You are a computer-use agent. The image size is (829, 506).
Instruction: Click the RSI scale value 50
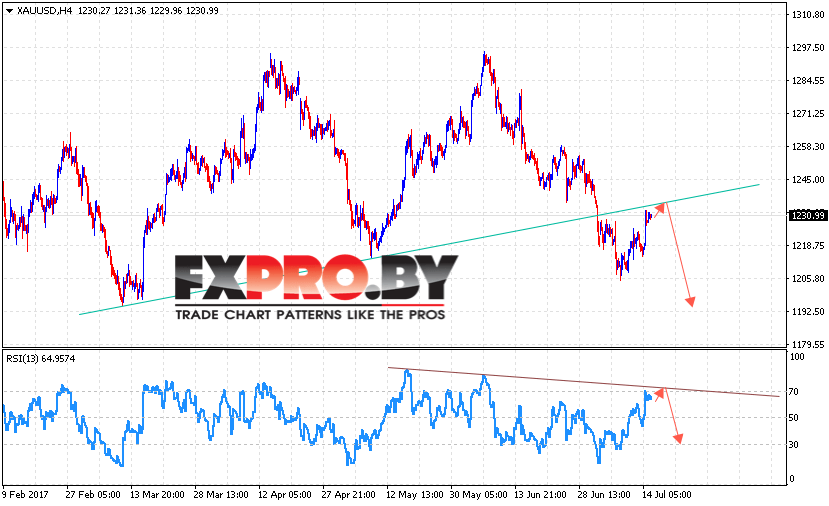[794, 418]
